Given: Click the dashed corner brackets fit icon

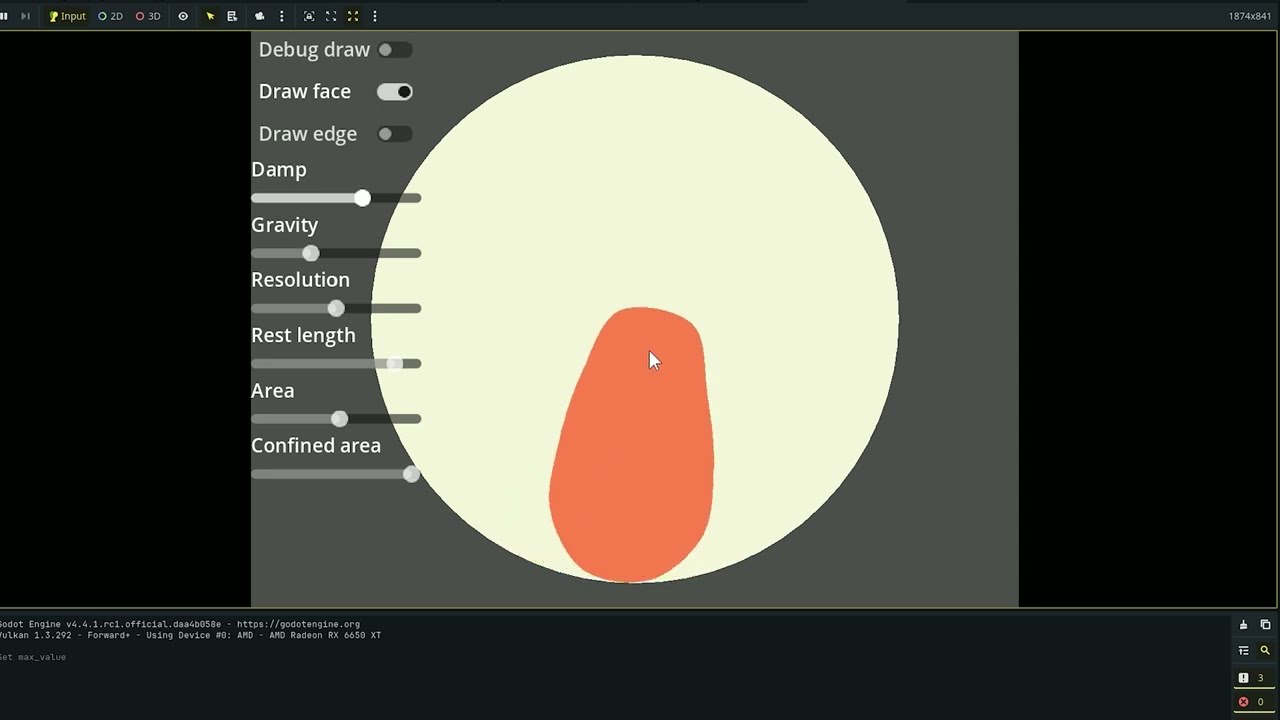Looking at the screenshot, I should pos(331,16).
